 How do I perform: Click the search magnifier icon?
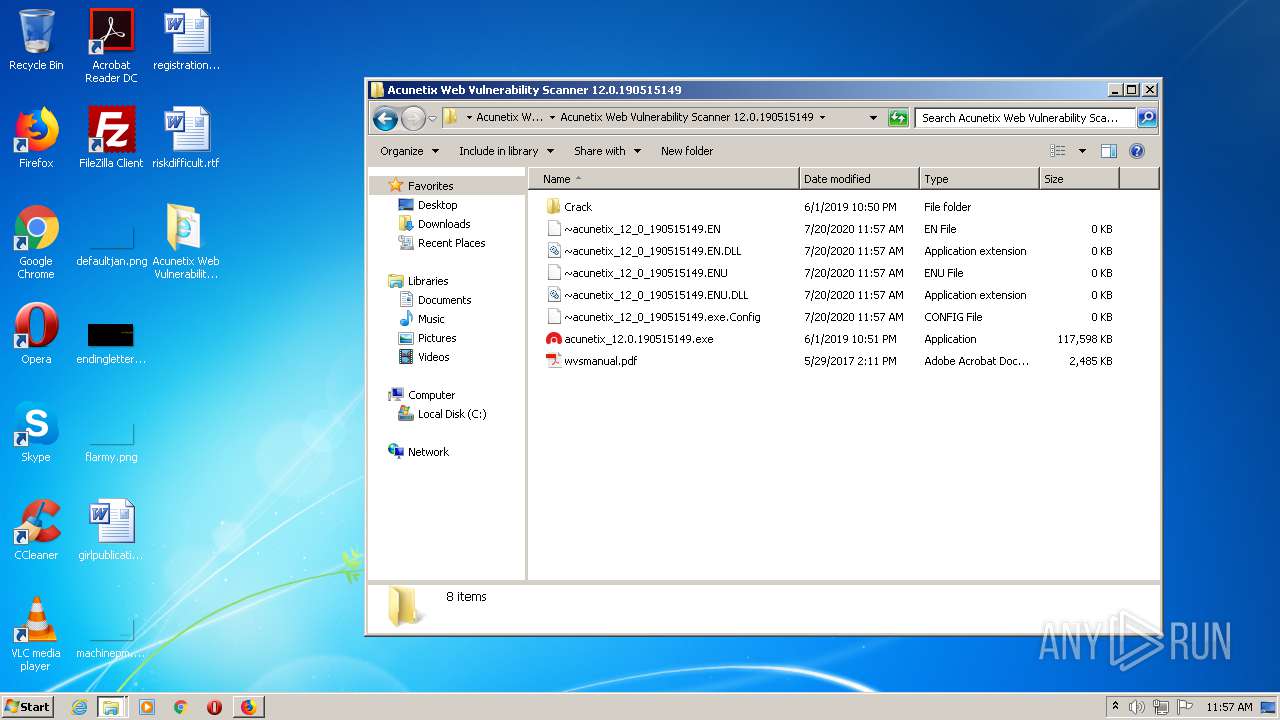point(1147,118)
